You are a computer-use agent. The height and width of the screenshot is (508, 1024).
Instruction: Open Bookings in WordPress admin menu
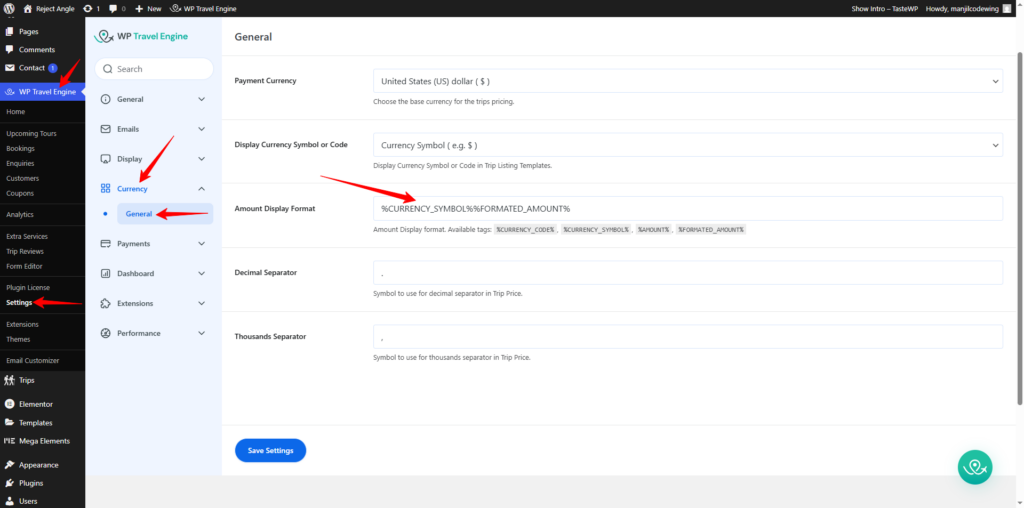(20, 148)
